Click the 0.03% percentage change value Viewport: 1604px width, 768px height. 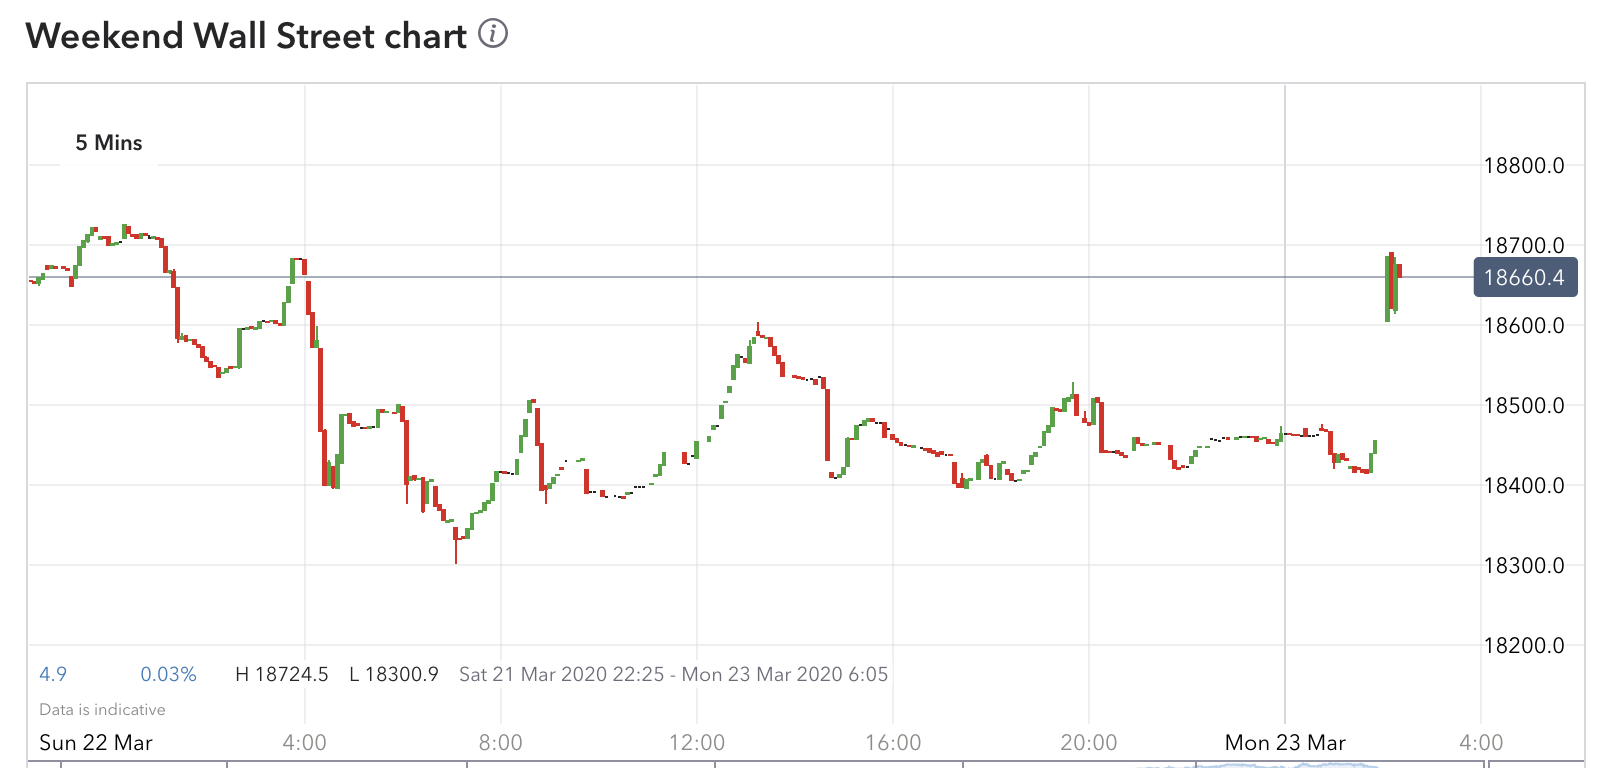point(168,674)
